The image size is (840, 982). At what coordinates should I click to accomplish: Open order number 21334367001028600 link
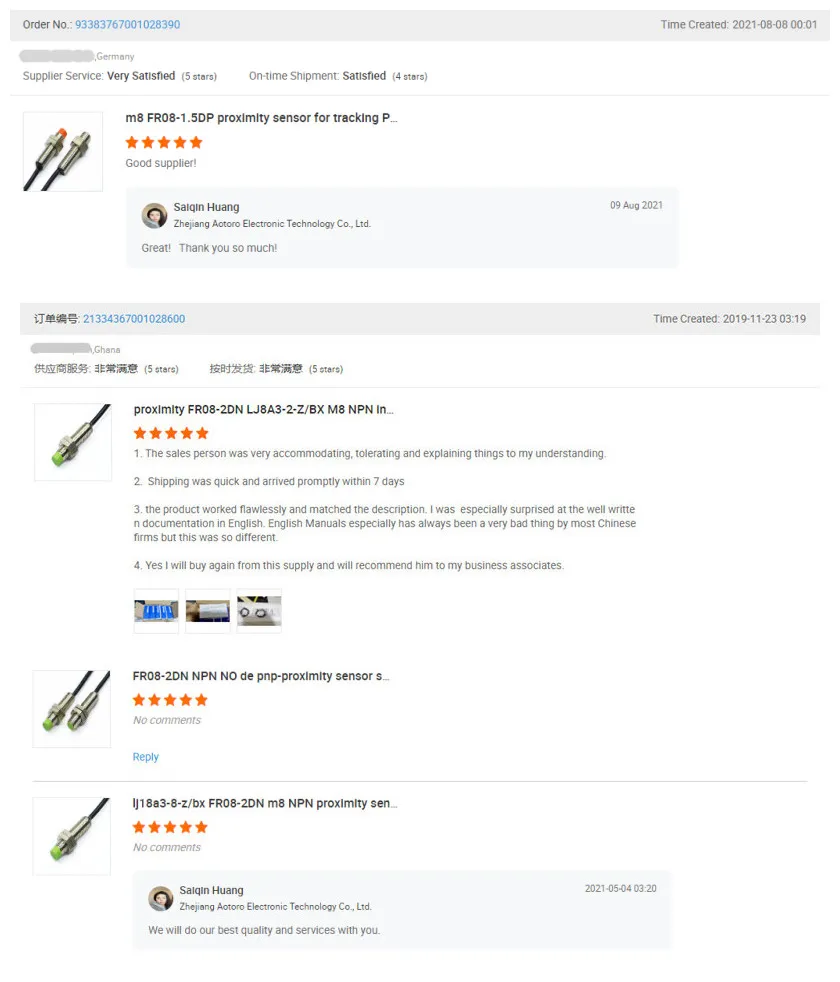point(134,319)
